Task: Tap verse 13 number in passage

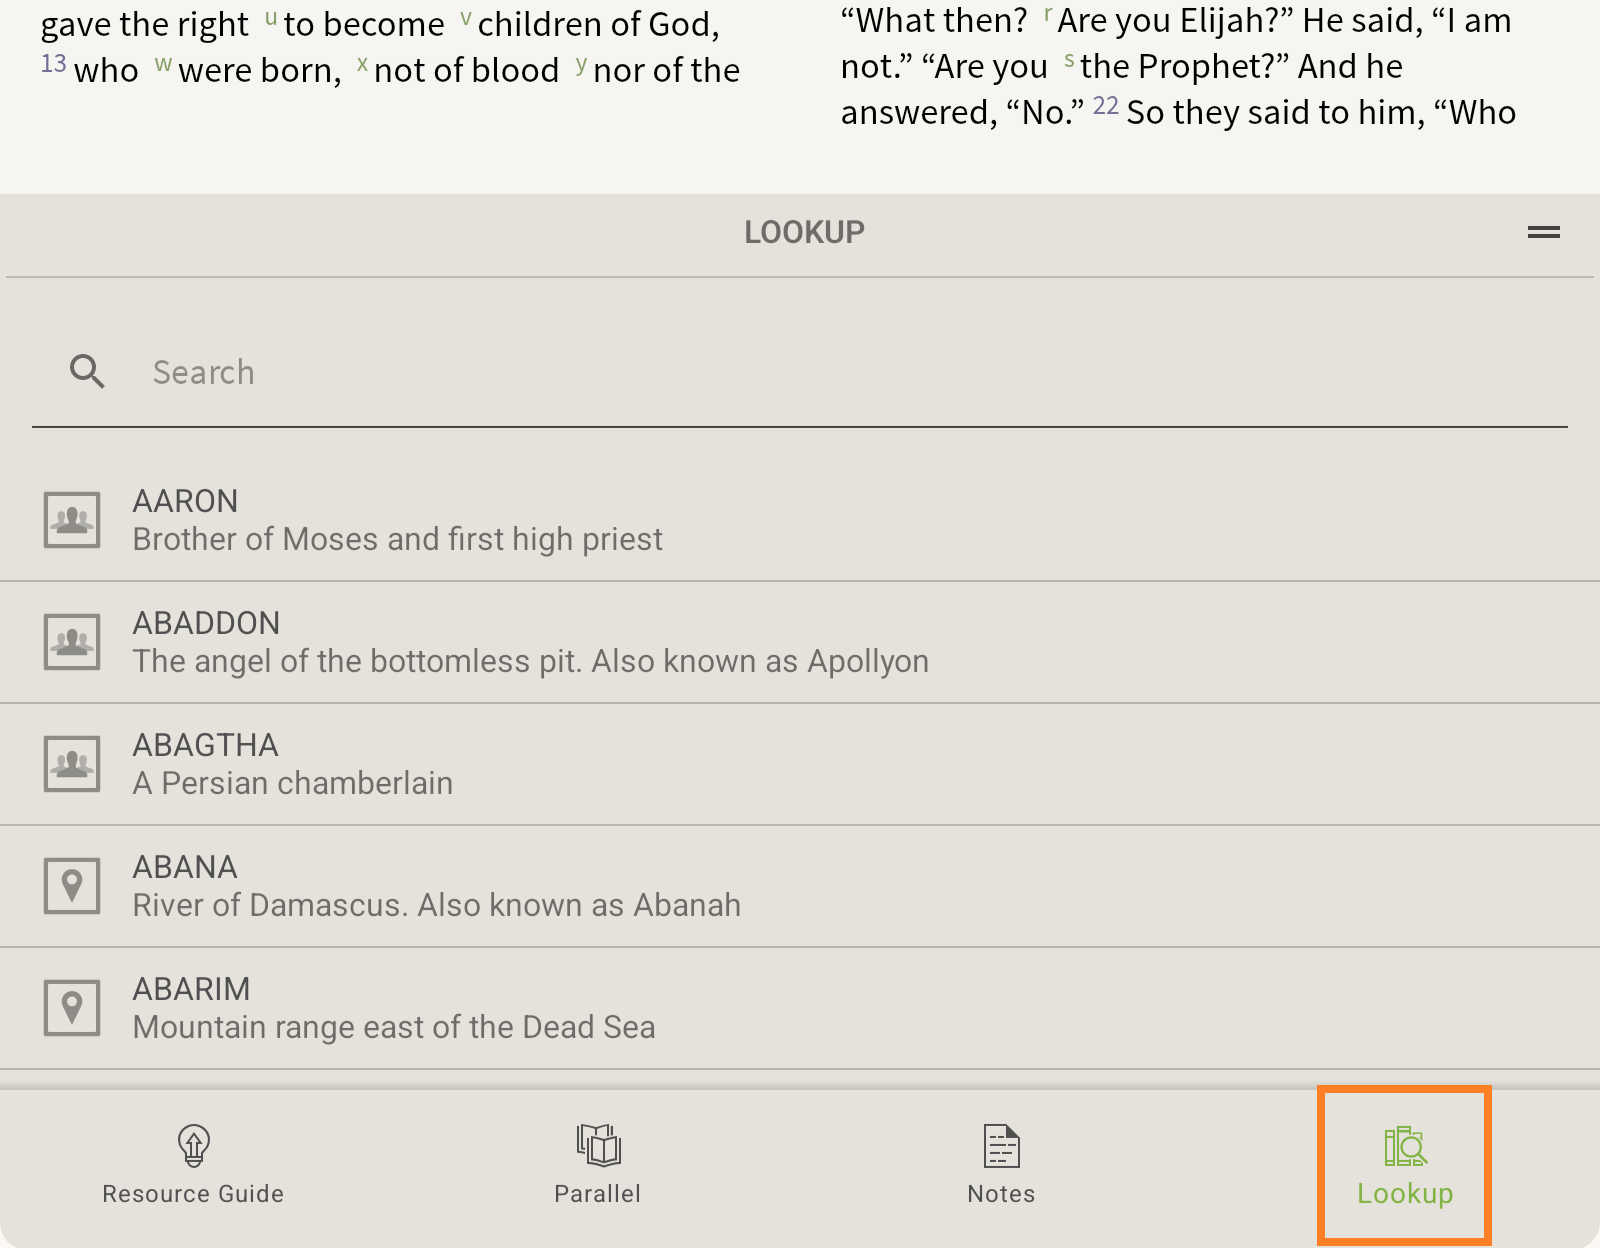Action: point(54,64)
